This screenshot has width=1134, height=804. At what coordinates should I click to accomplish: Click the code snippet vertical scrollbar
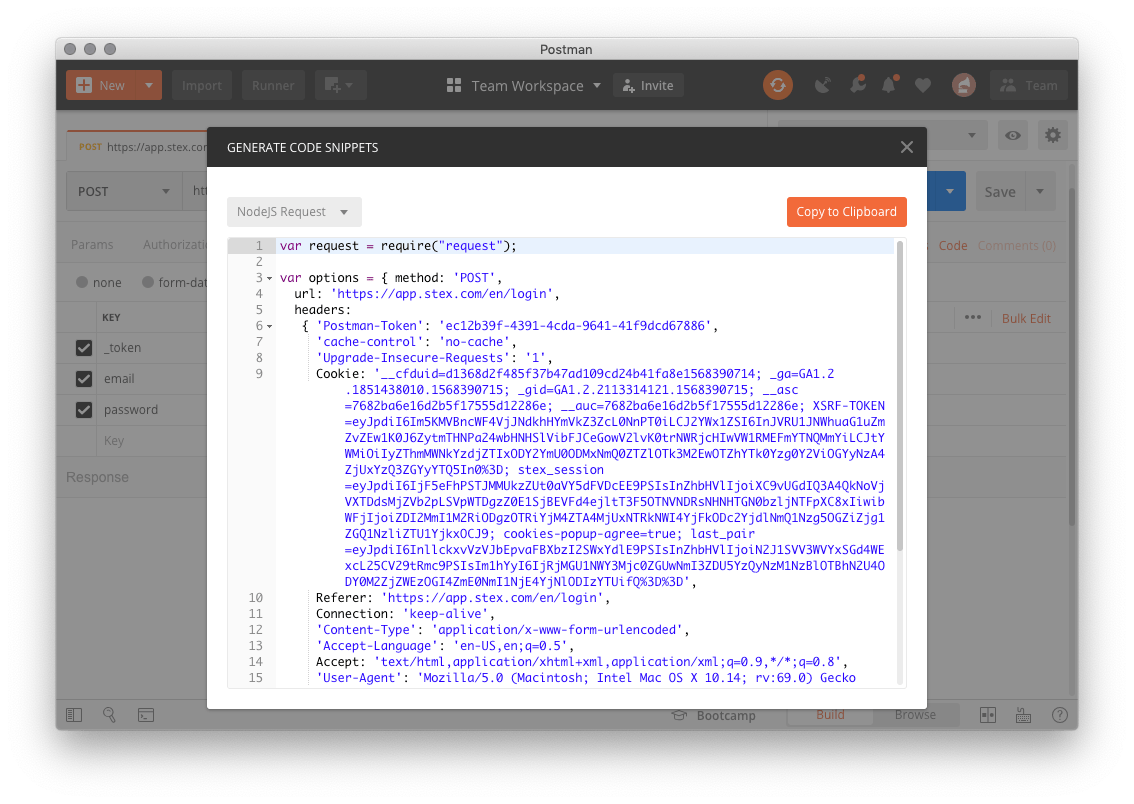tap(900, 395)
